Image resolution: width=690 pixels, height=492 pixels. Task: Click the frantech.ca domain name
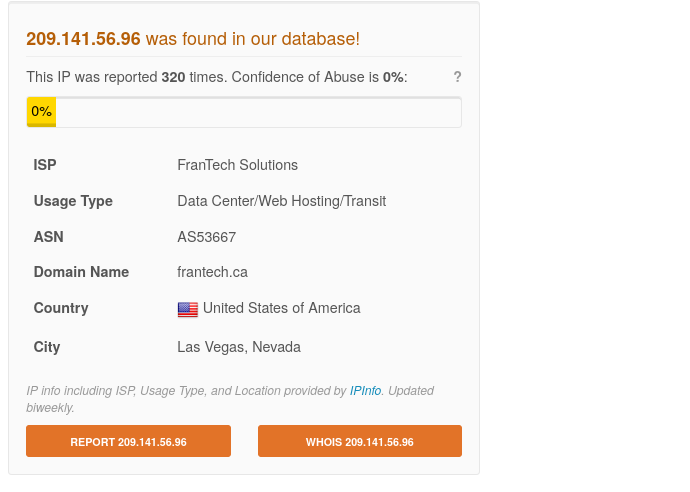point(213,272)
